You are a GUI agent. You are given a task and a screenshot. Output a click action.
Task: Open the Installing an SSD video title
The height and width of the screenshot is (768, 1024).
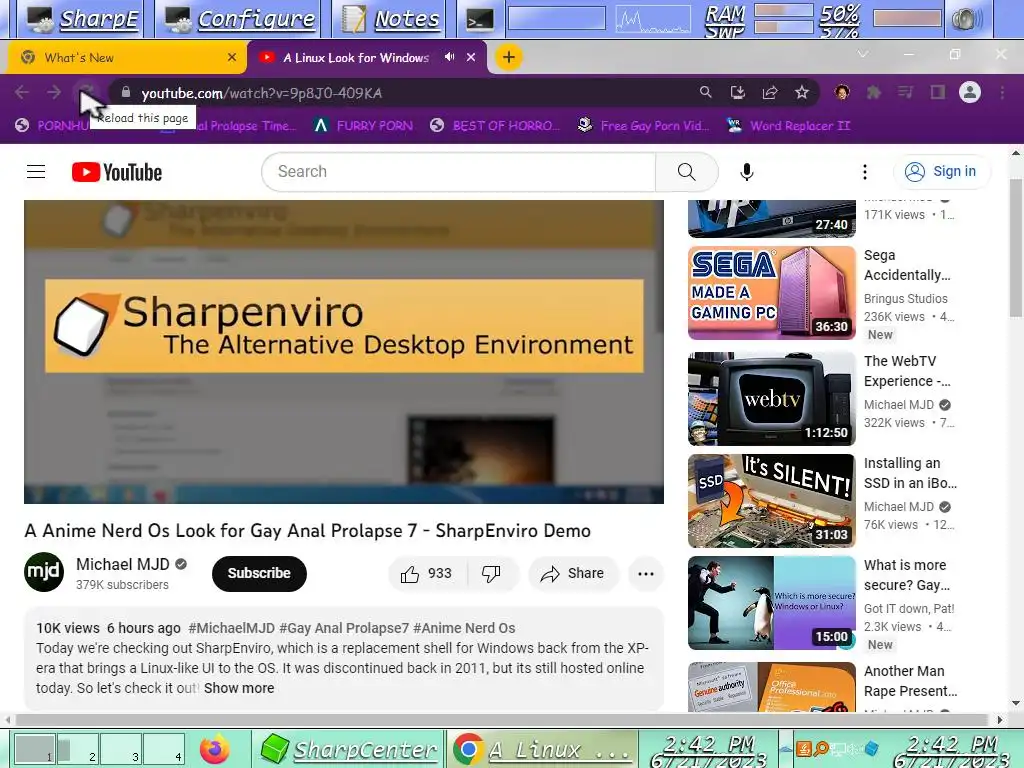pyautogui.click(x=910, y=473)
